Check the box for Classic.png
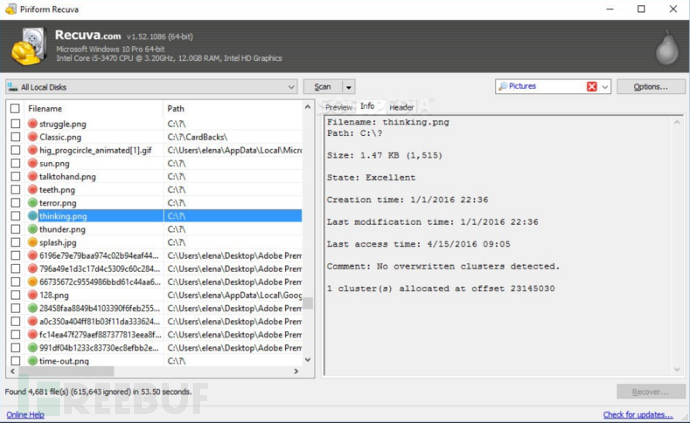Viewport: 690px width, 423px height. [x=15, y=137]
